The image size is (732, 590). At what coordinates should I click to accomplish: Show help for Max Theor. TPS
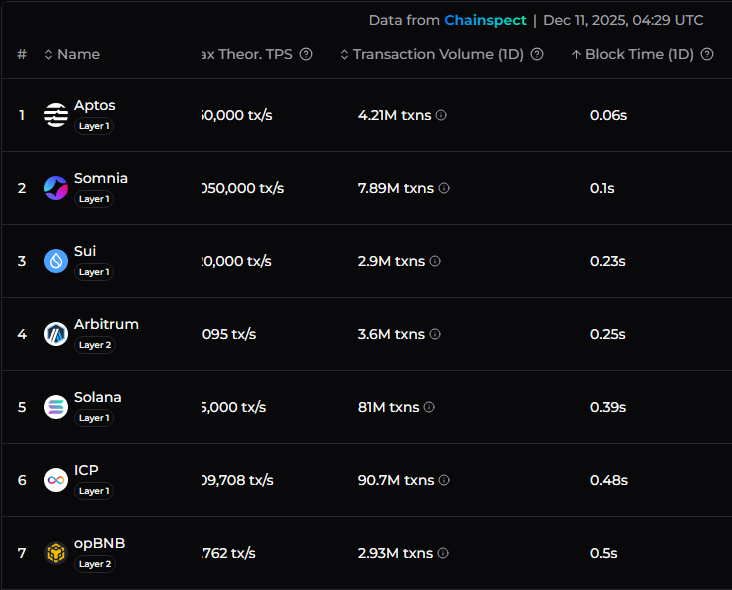306,54
